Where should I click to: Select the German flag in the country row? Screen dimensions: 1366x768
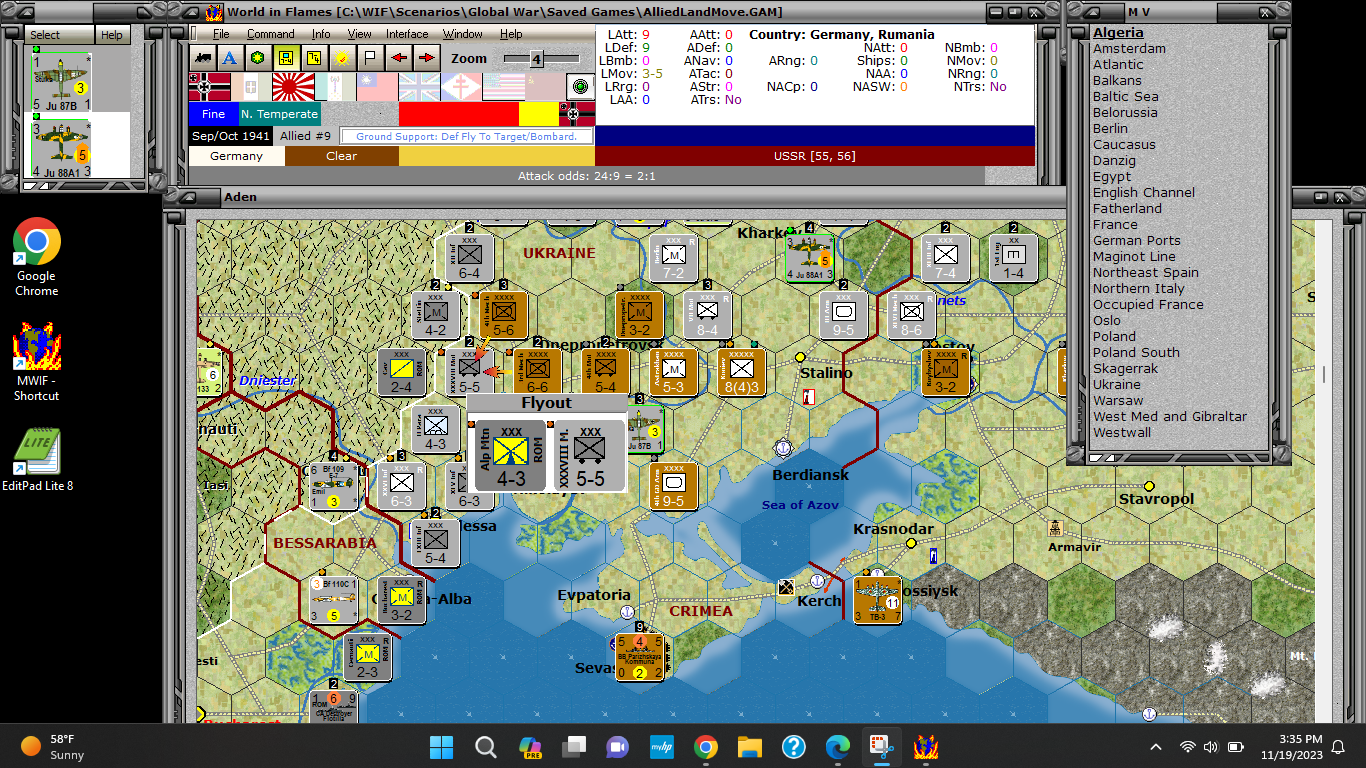209,87
